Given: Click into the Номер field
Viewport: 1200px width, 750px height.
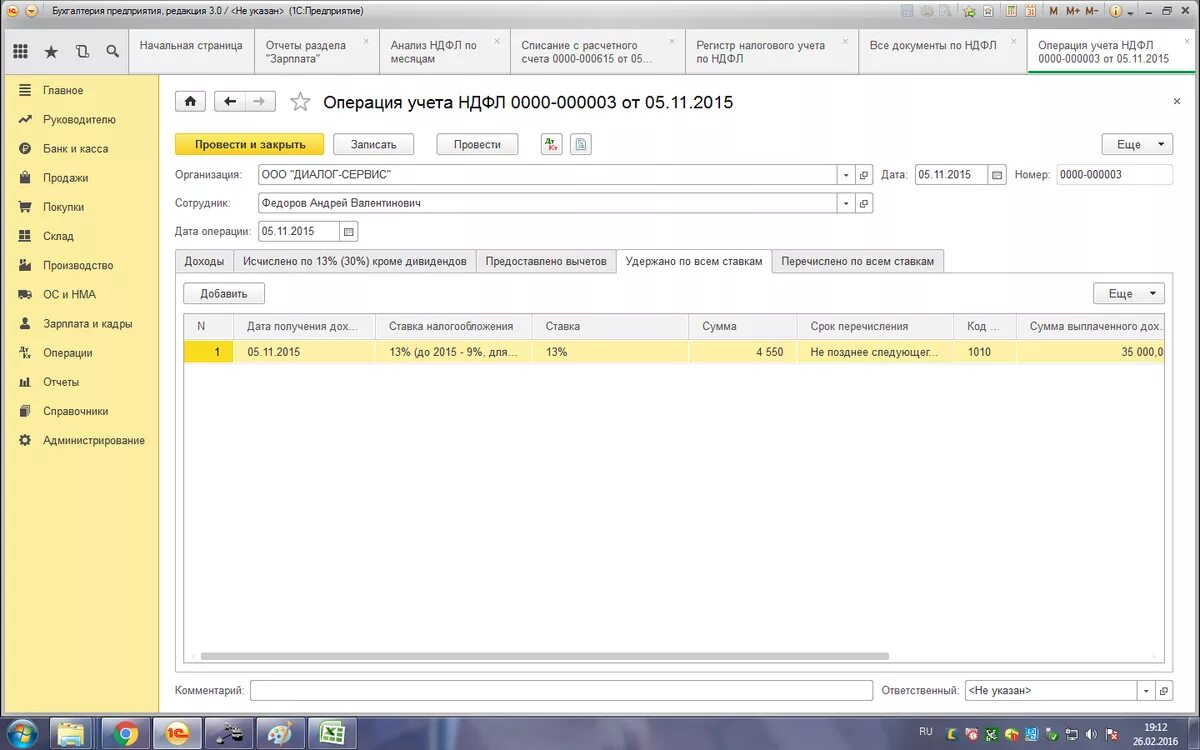Looking at the screenshot, I should pyautogui.click(x=1114, y=174).
